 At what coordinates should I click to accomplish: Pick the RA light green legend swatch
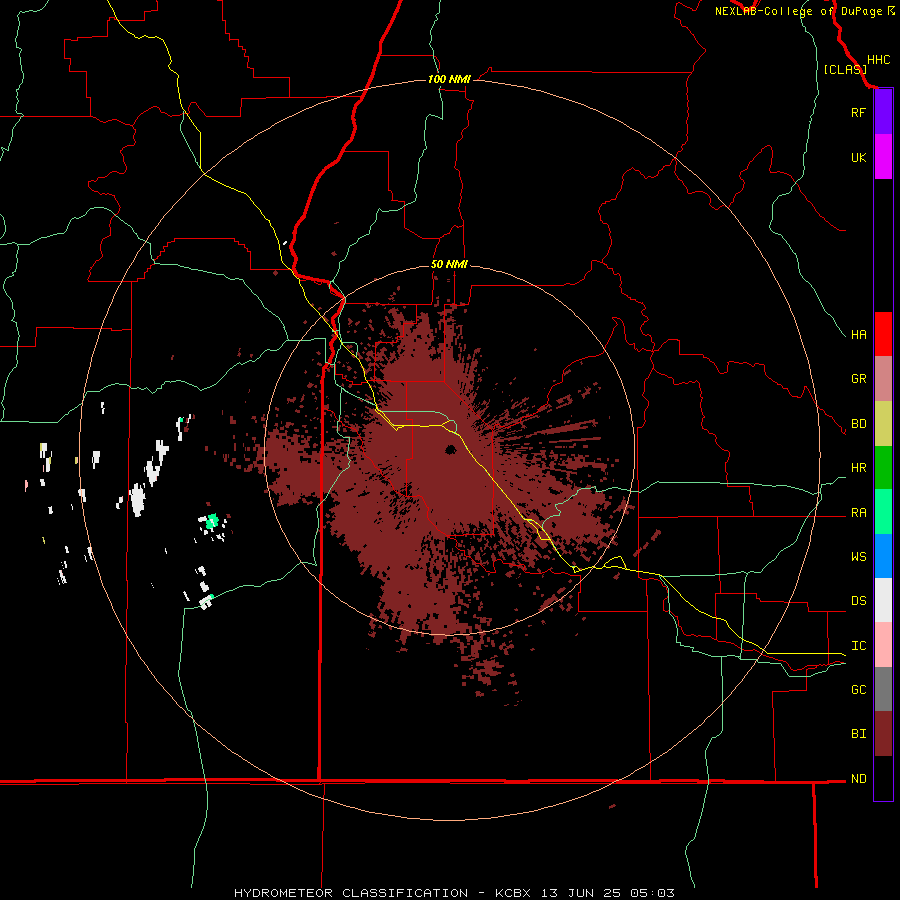coord(883,512)
